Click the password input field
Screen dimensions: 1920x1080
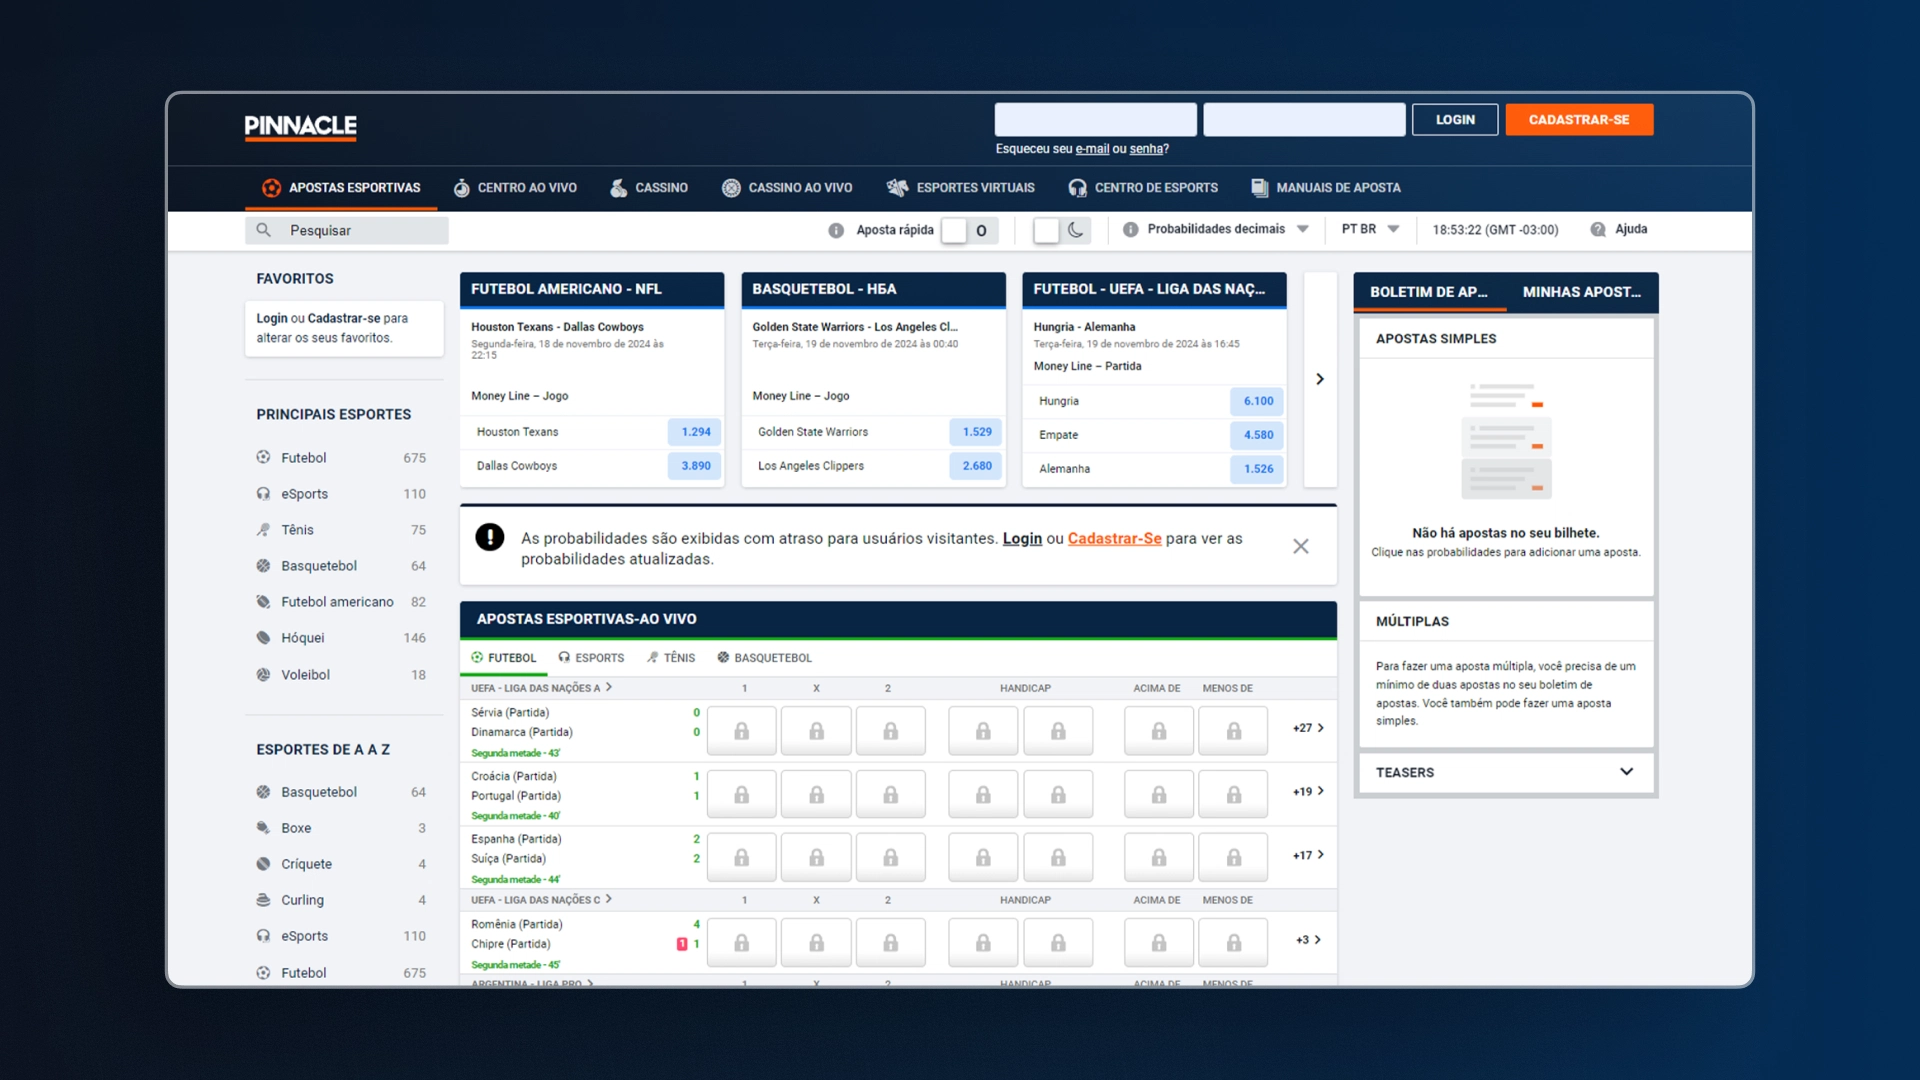click(x=1304, y=119)
